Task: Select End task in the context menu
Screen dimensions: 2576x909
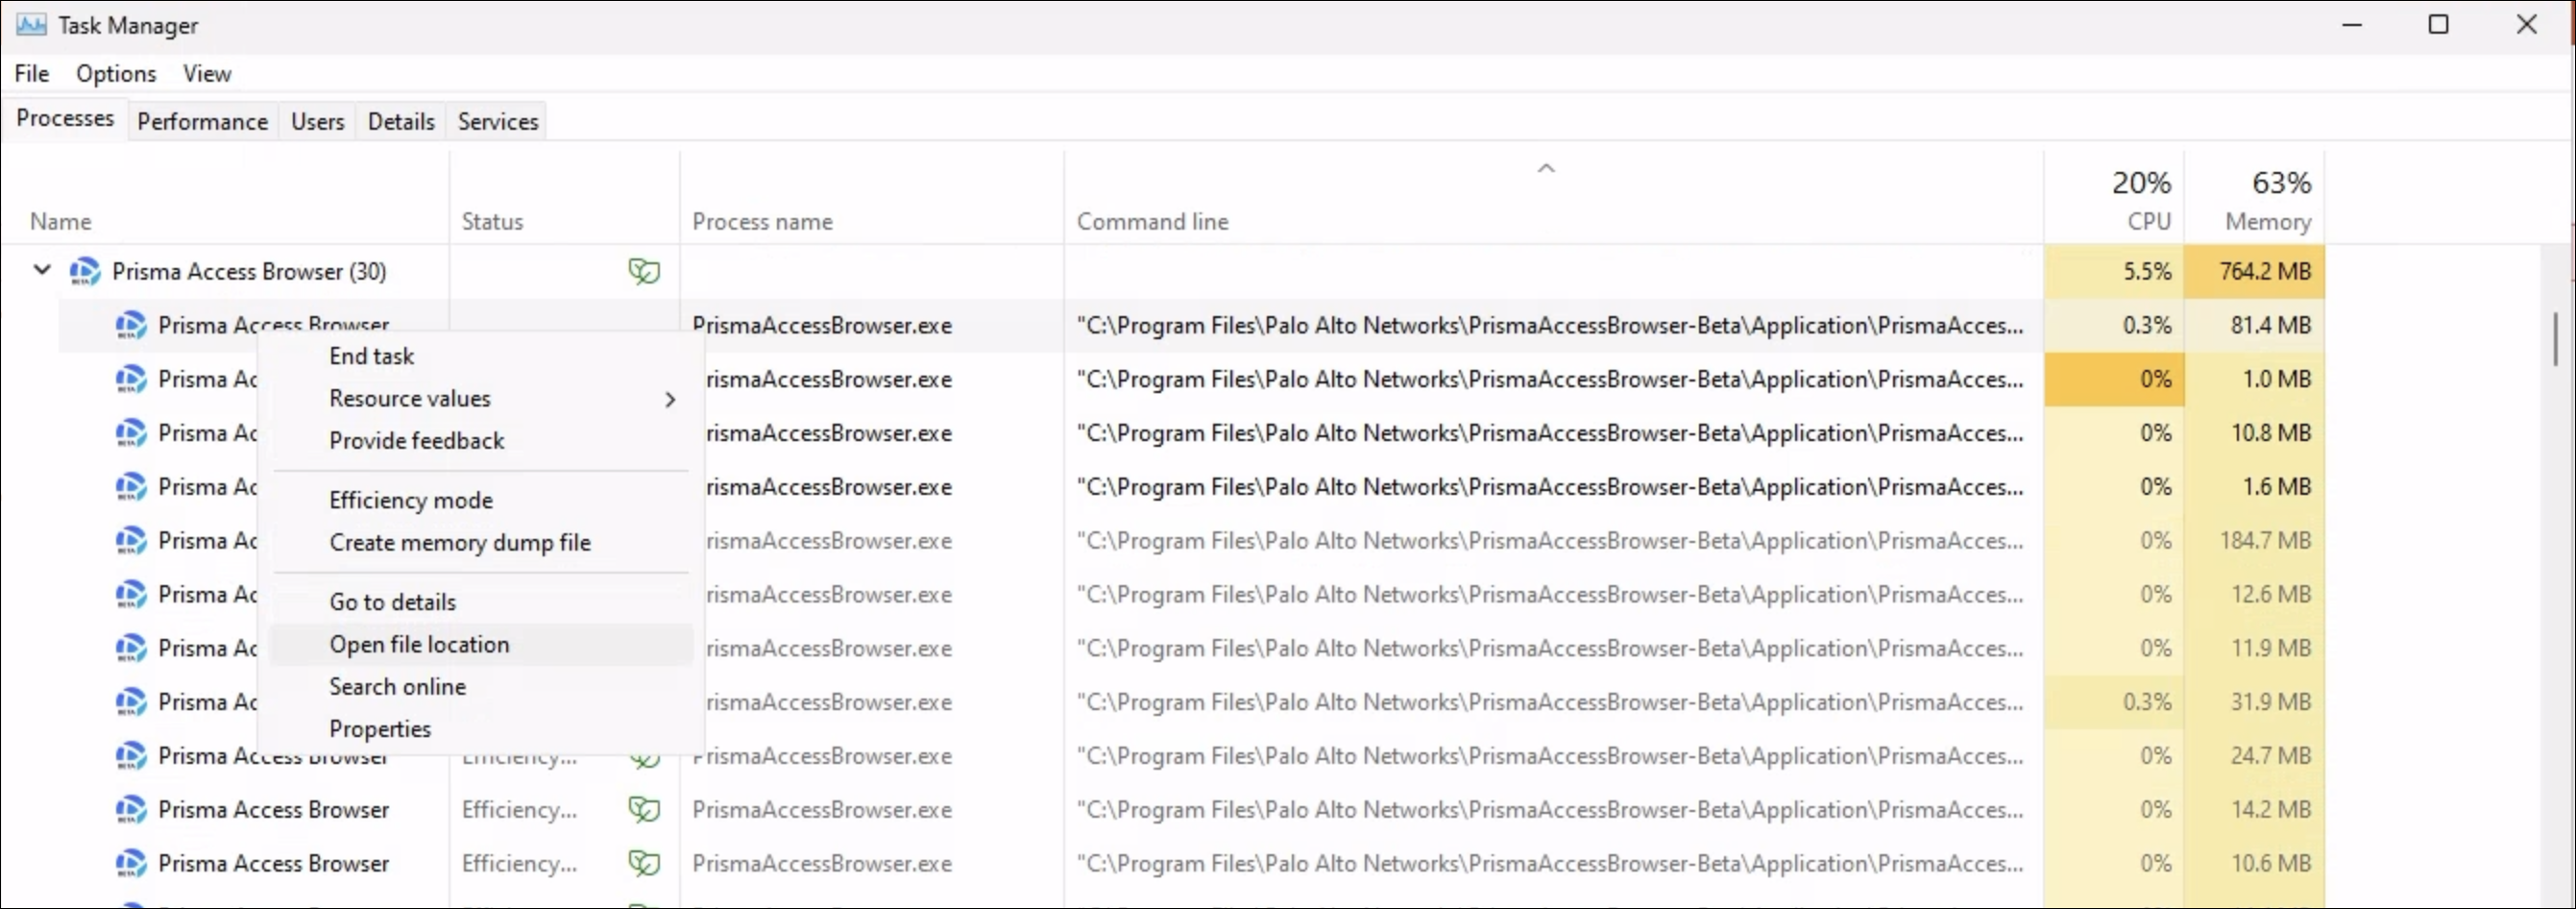Action: [371, 356]
